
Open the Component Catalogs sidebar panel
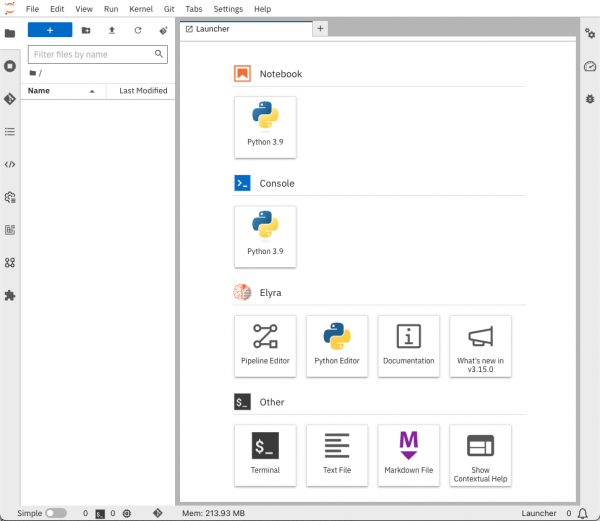click(10, 263)
